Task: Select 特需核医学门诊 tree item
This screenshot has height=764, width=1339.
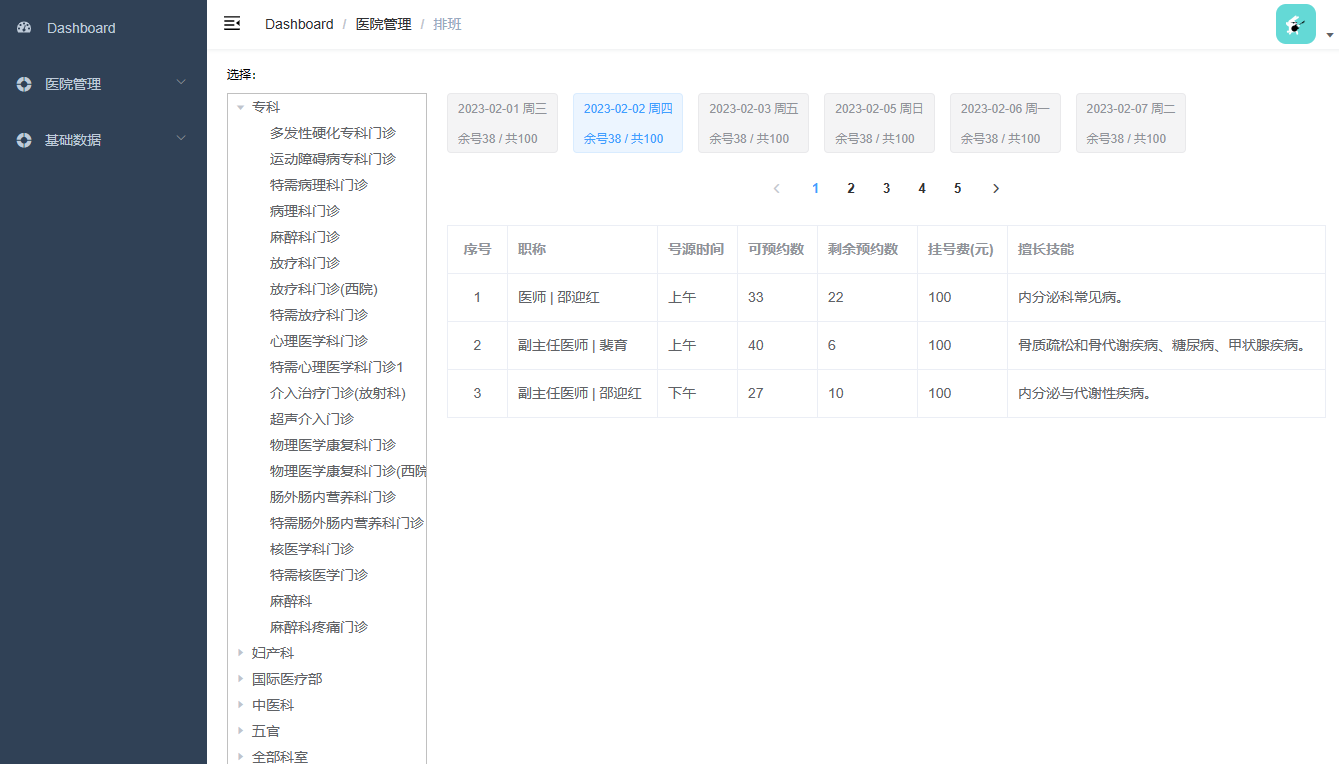Action: click(x=319, y=575)
